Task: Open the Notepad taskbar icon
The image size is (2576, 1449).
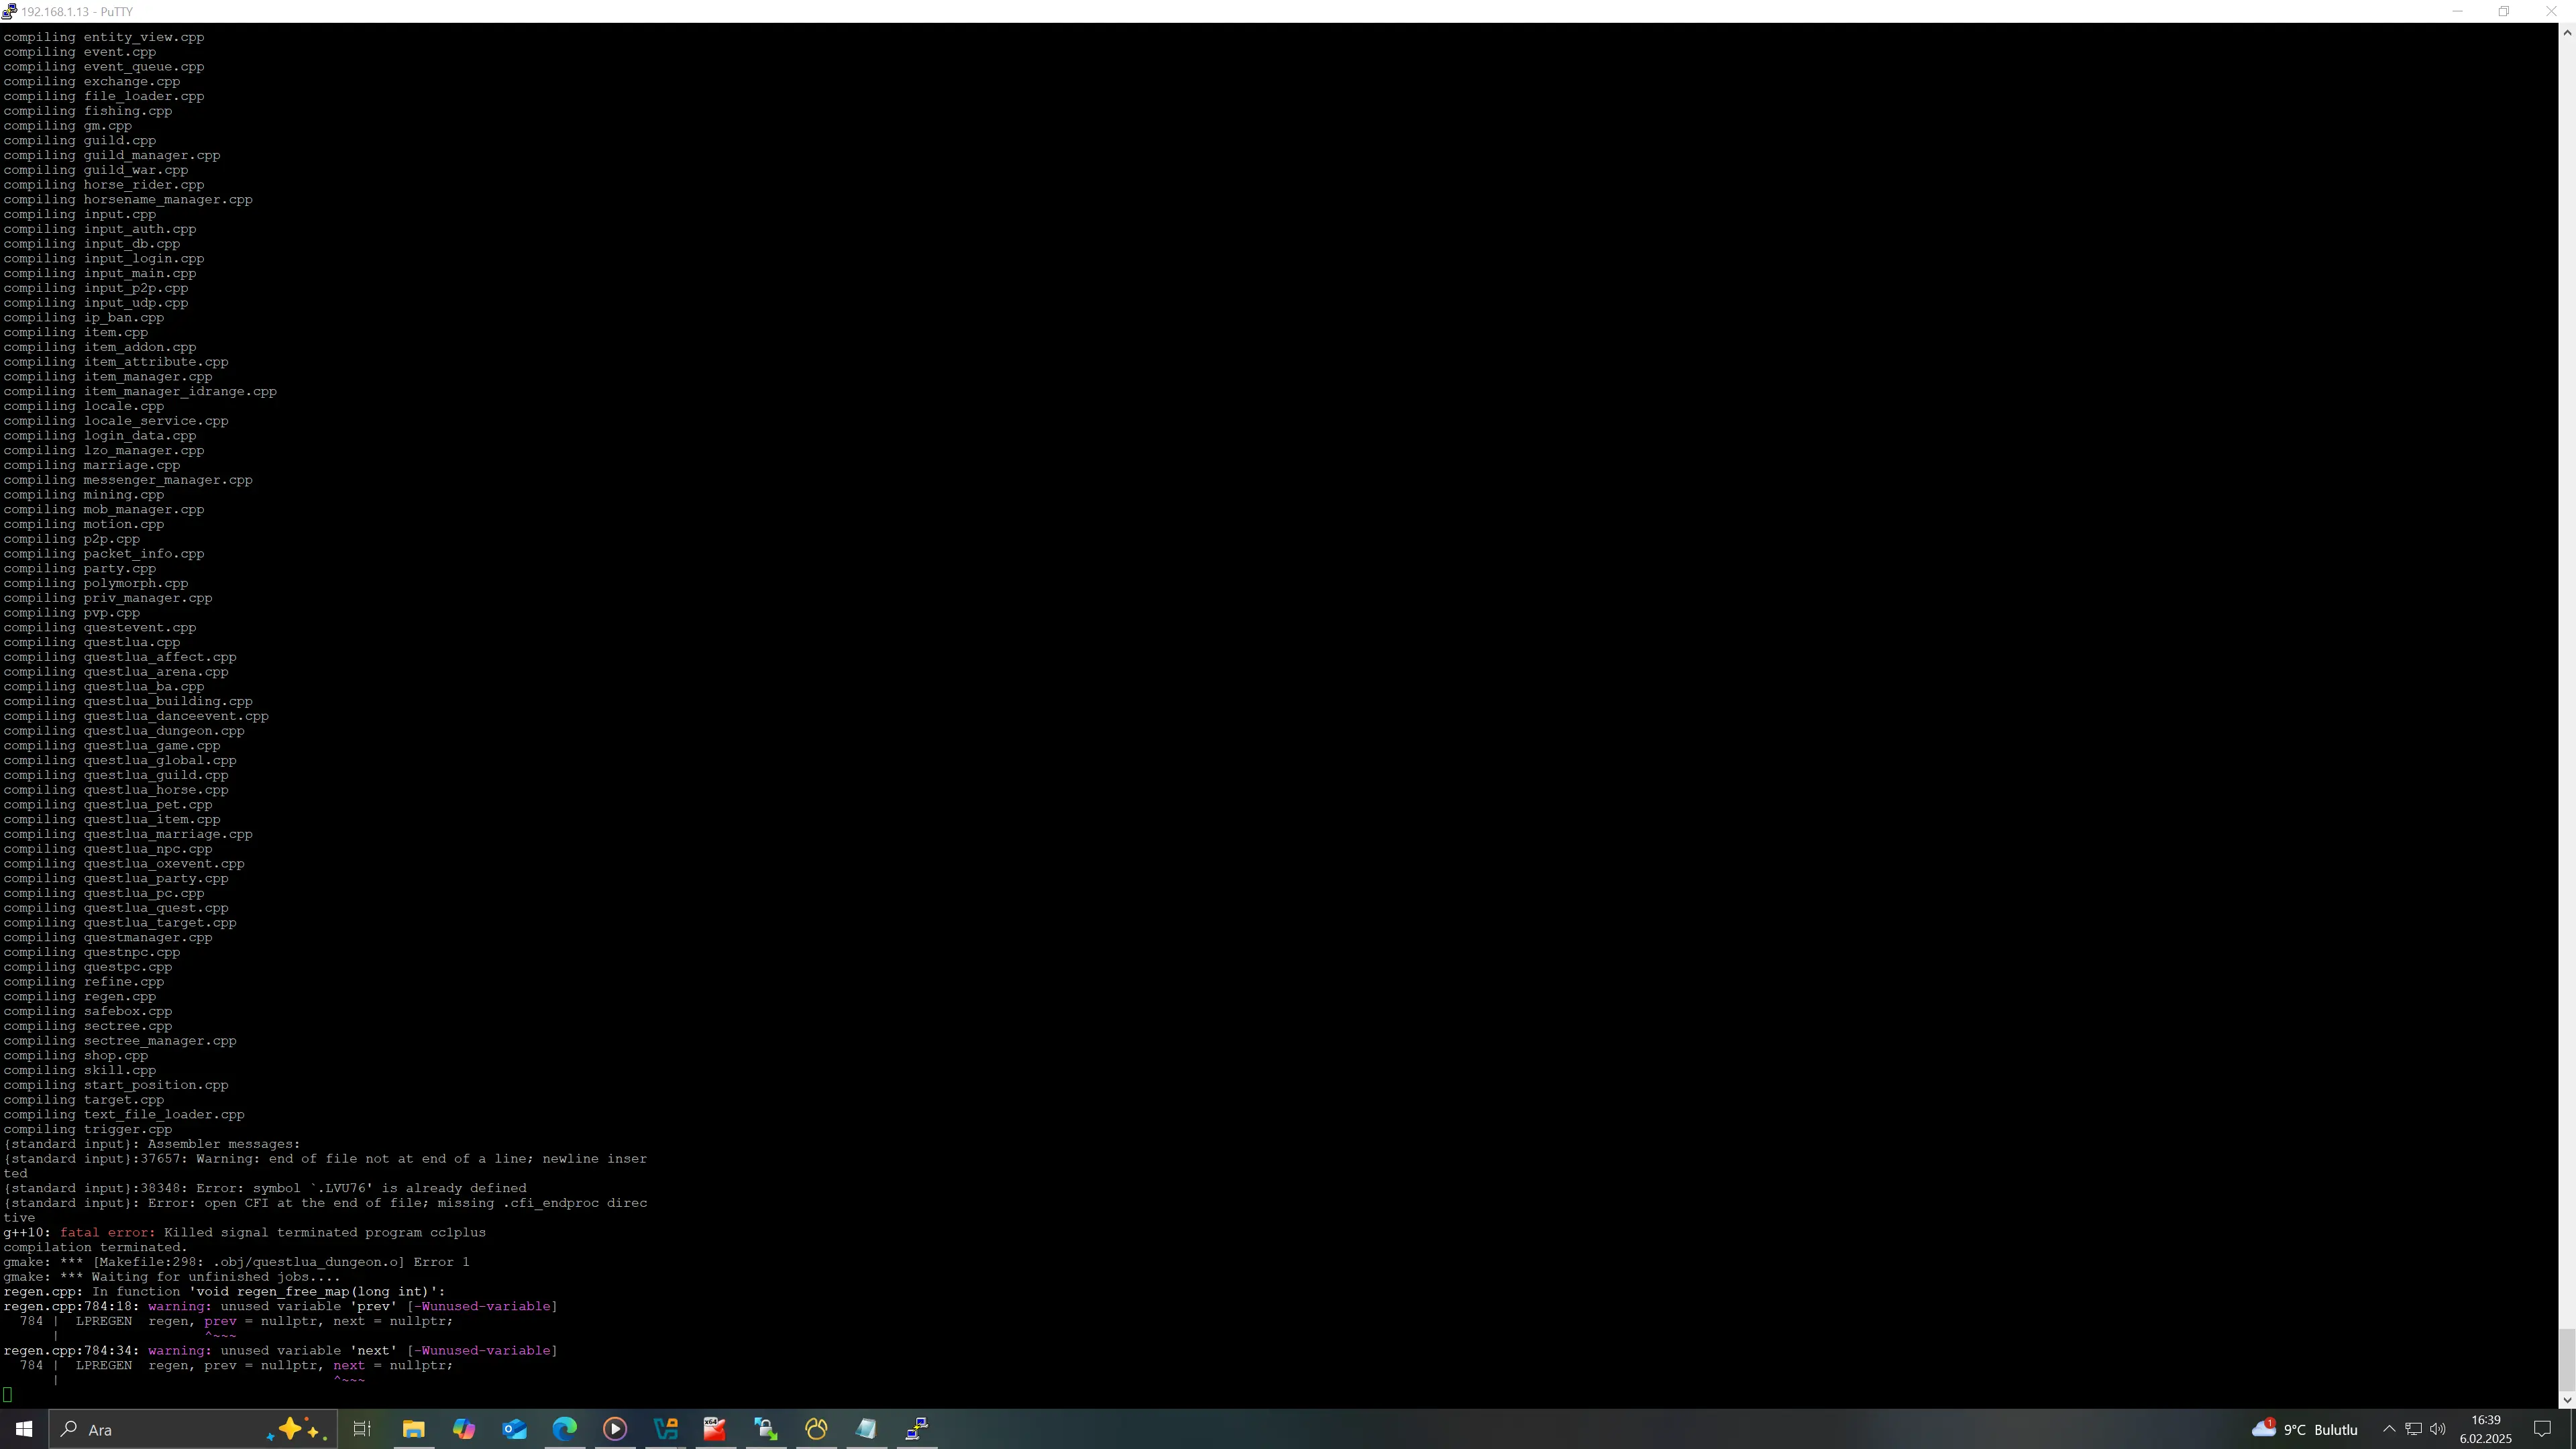Action: [866, 1429]
